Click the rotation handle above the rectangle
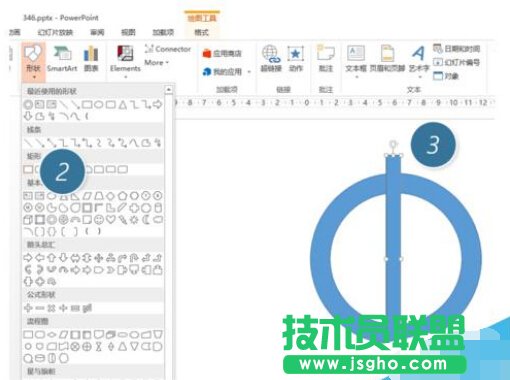 (394, 144)
